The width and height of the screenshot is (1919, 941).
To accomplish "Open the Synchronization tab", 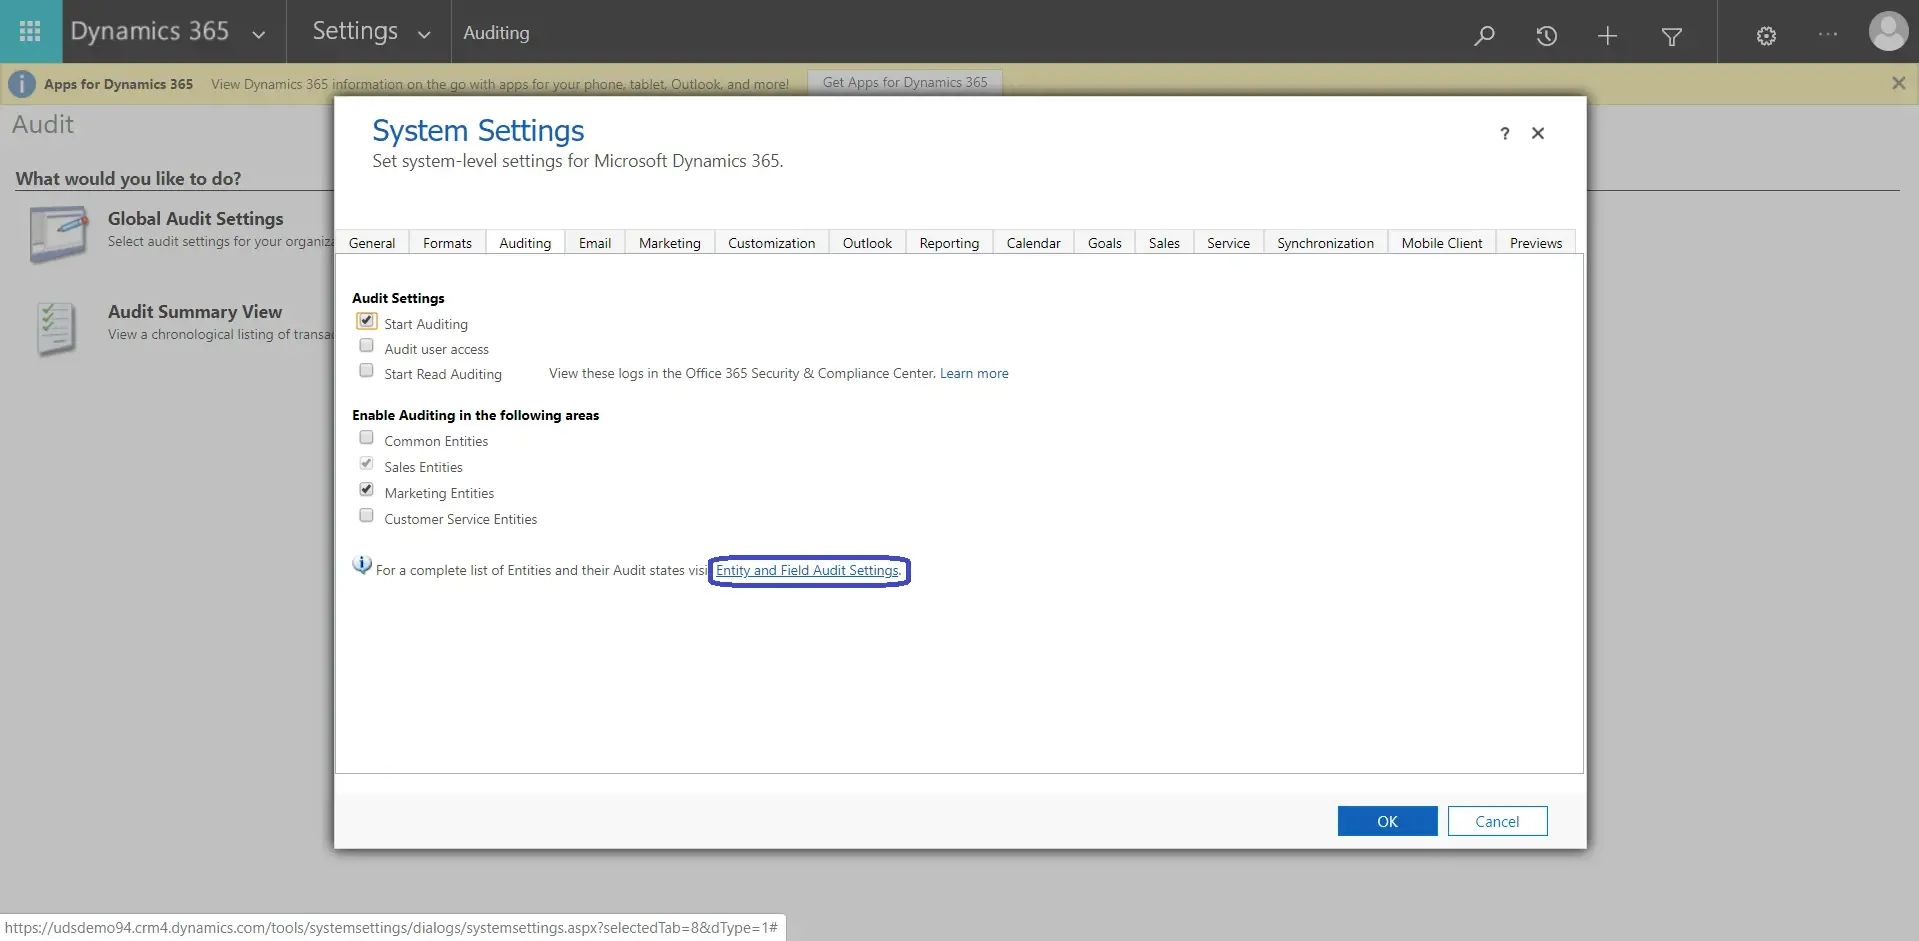I will point(1326,243).
